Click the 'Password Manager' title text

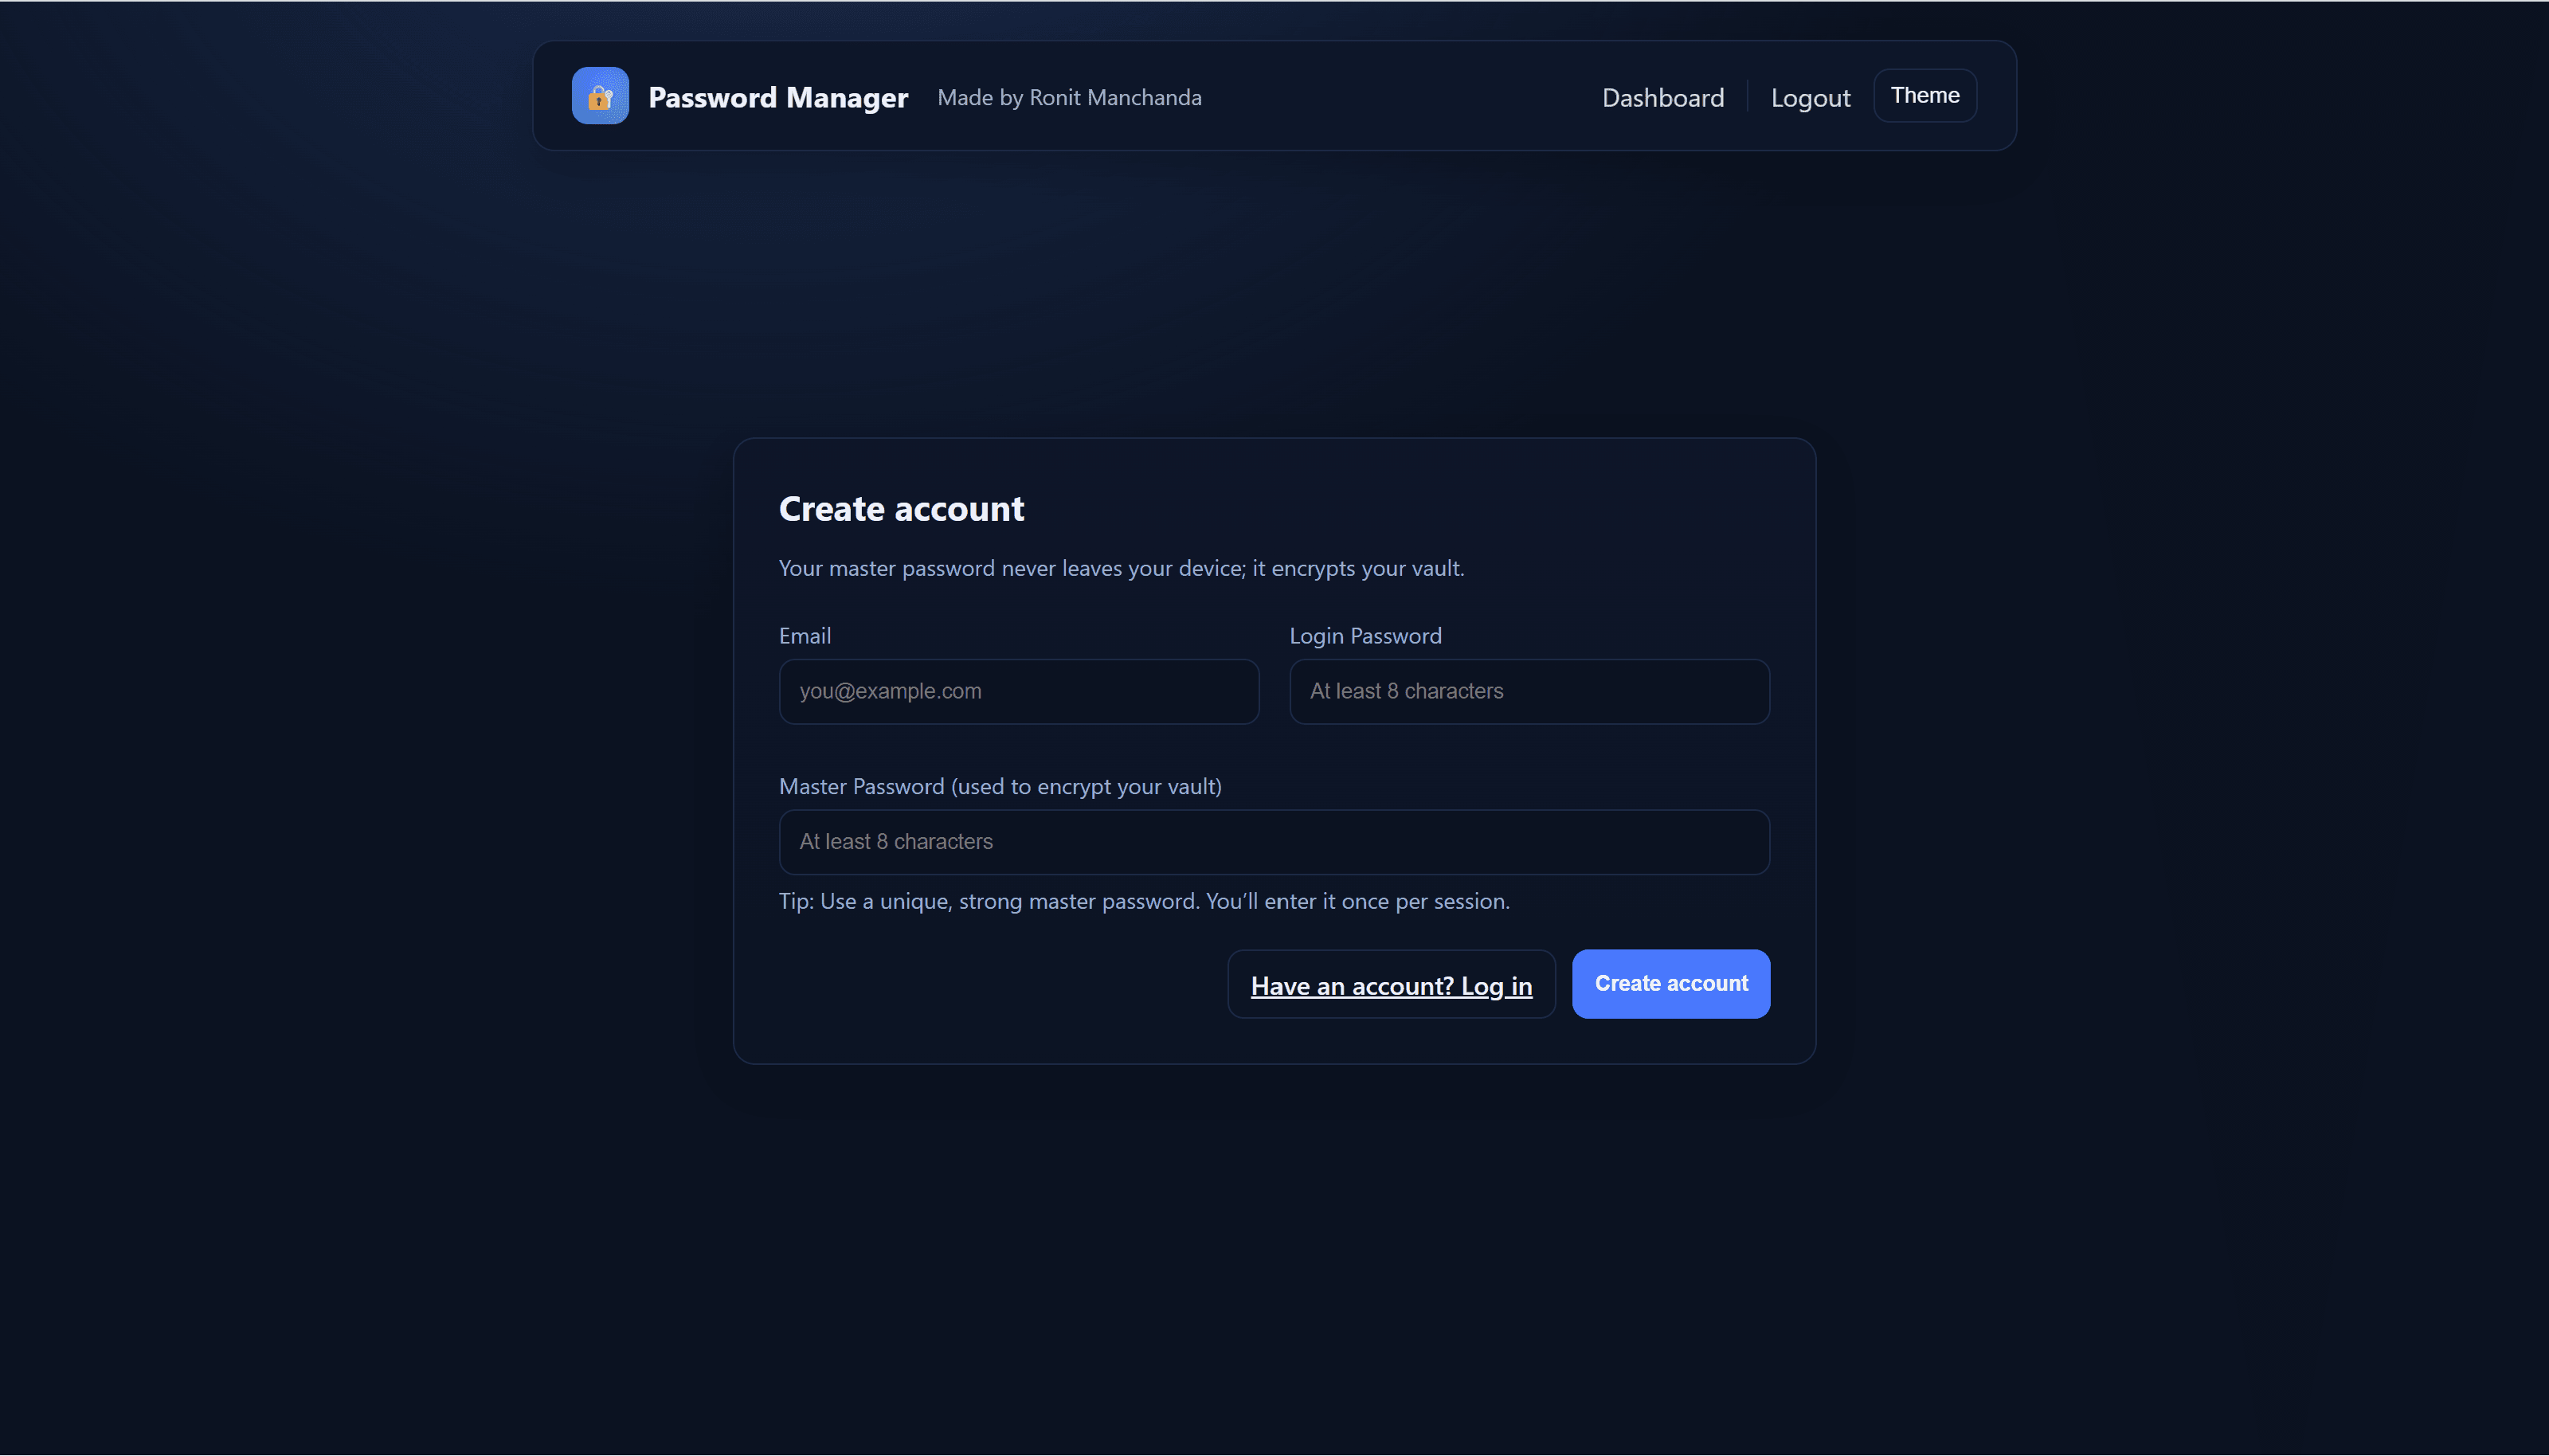[x=777, y=97]
